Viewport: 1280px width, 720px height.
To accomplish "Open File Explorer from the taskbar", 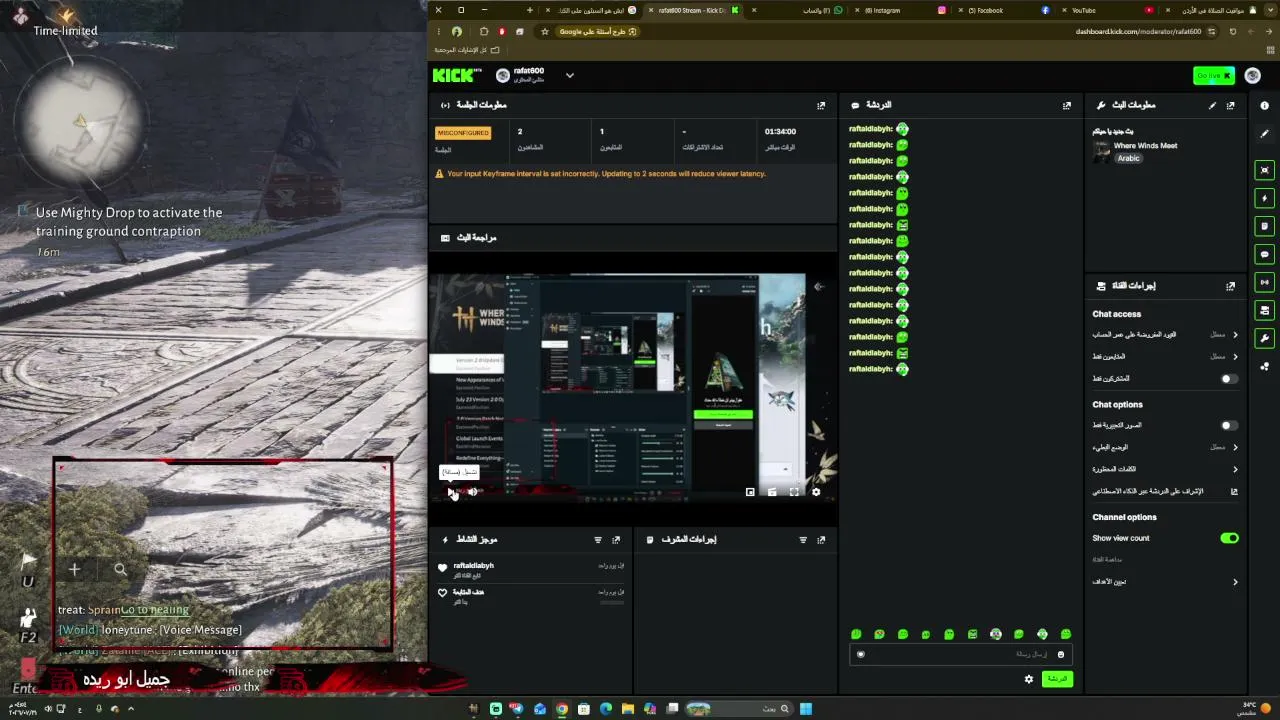I will click(628, 709).
